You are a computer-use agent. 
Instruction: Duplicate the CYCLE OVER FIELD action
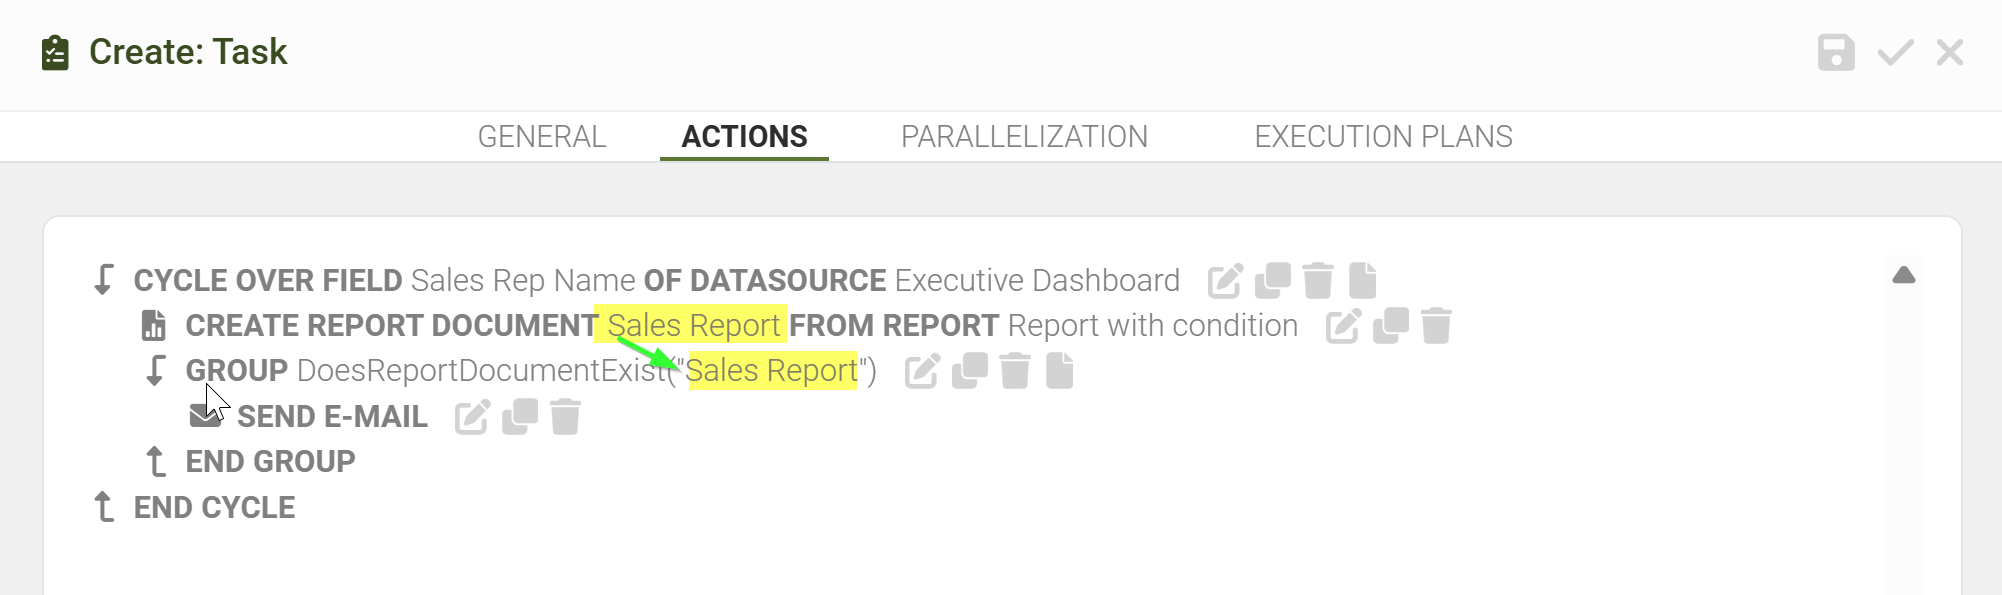click(1273, 281)
